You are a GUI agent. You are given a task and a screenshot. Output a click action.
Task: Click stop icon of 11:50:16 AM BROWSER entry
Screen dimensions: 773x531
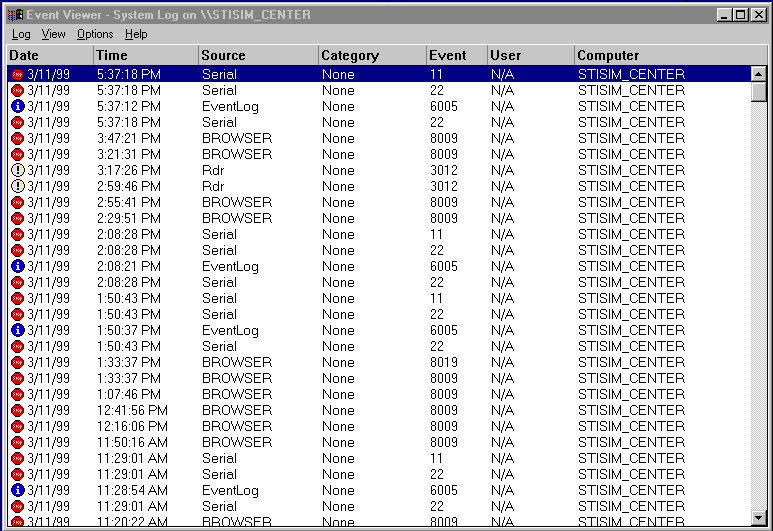pos(17,442)
